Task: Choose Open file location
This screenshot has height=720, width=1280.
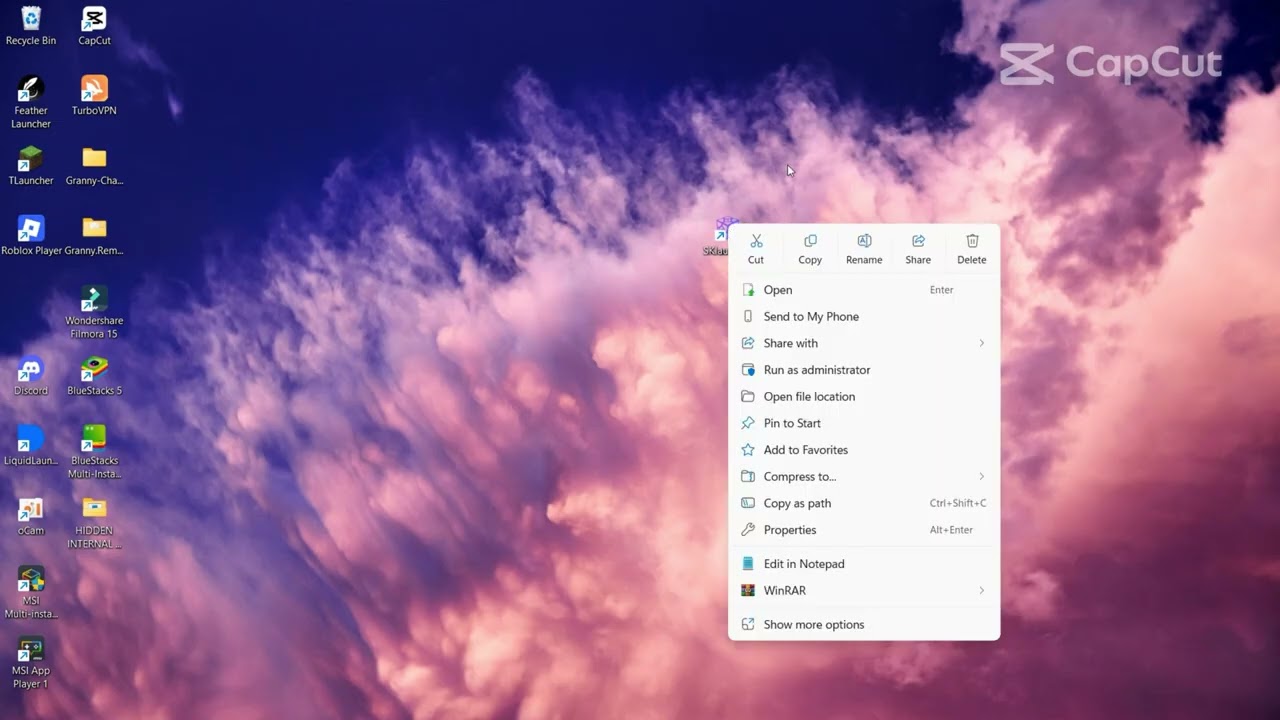Action: point(864,396)
